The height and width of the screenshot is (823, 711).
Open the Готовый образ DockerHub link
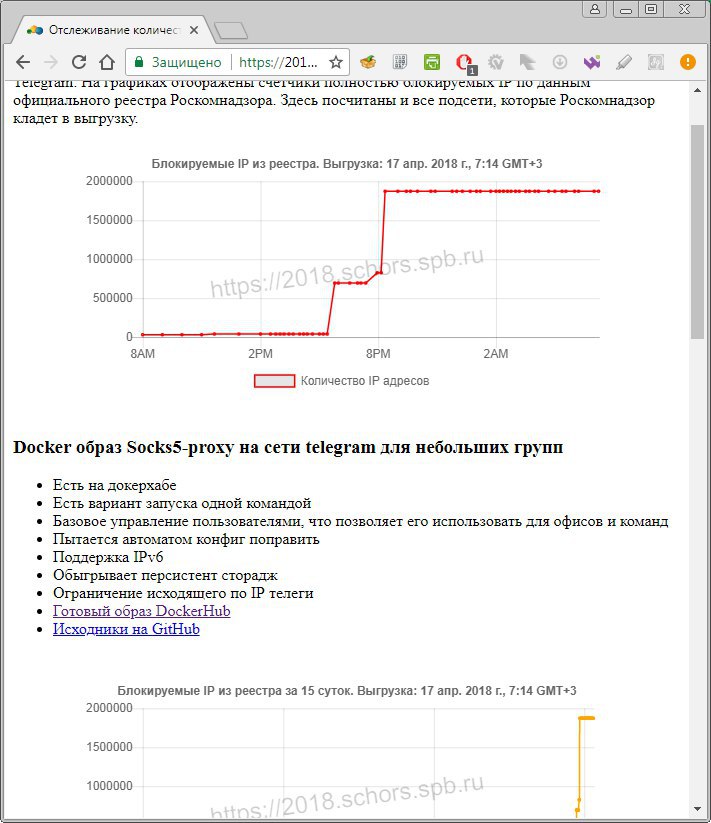click(x=141, y=611)
